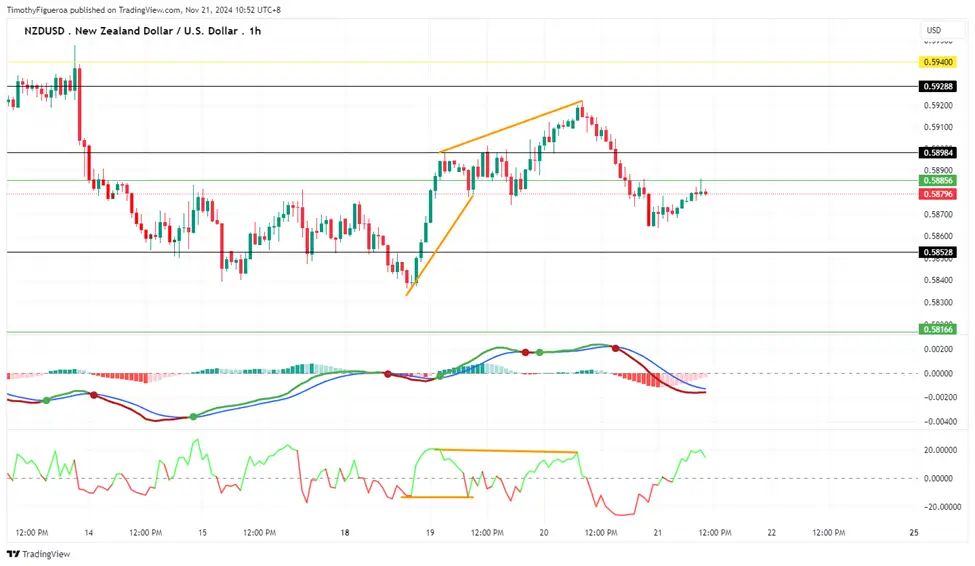Select date 25 on the time axis

(x=914, y=533)
